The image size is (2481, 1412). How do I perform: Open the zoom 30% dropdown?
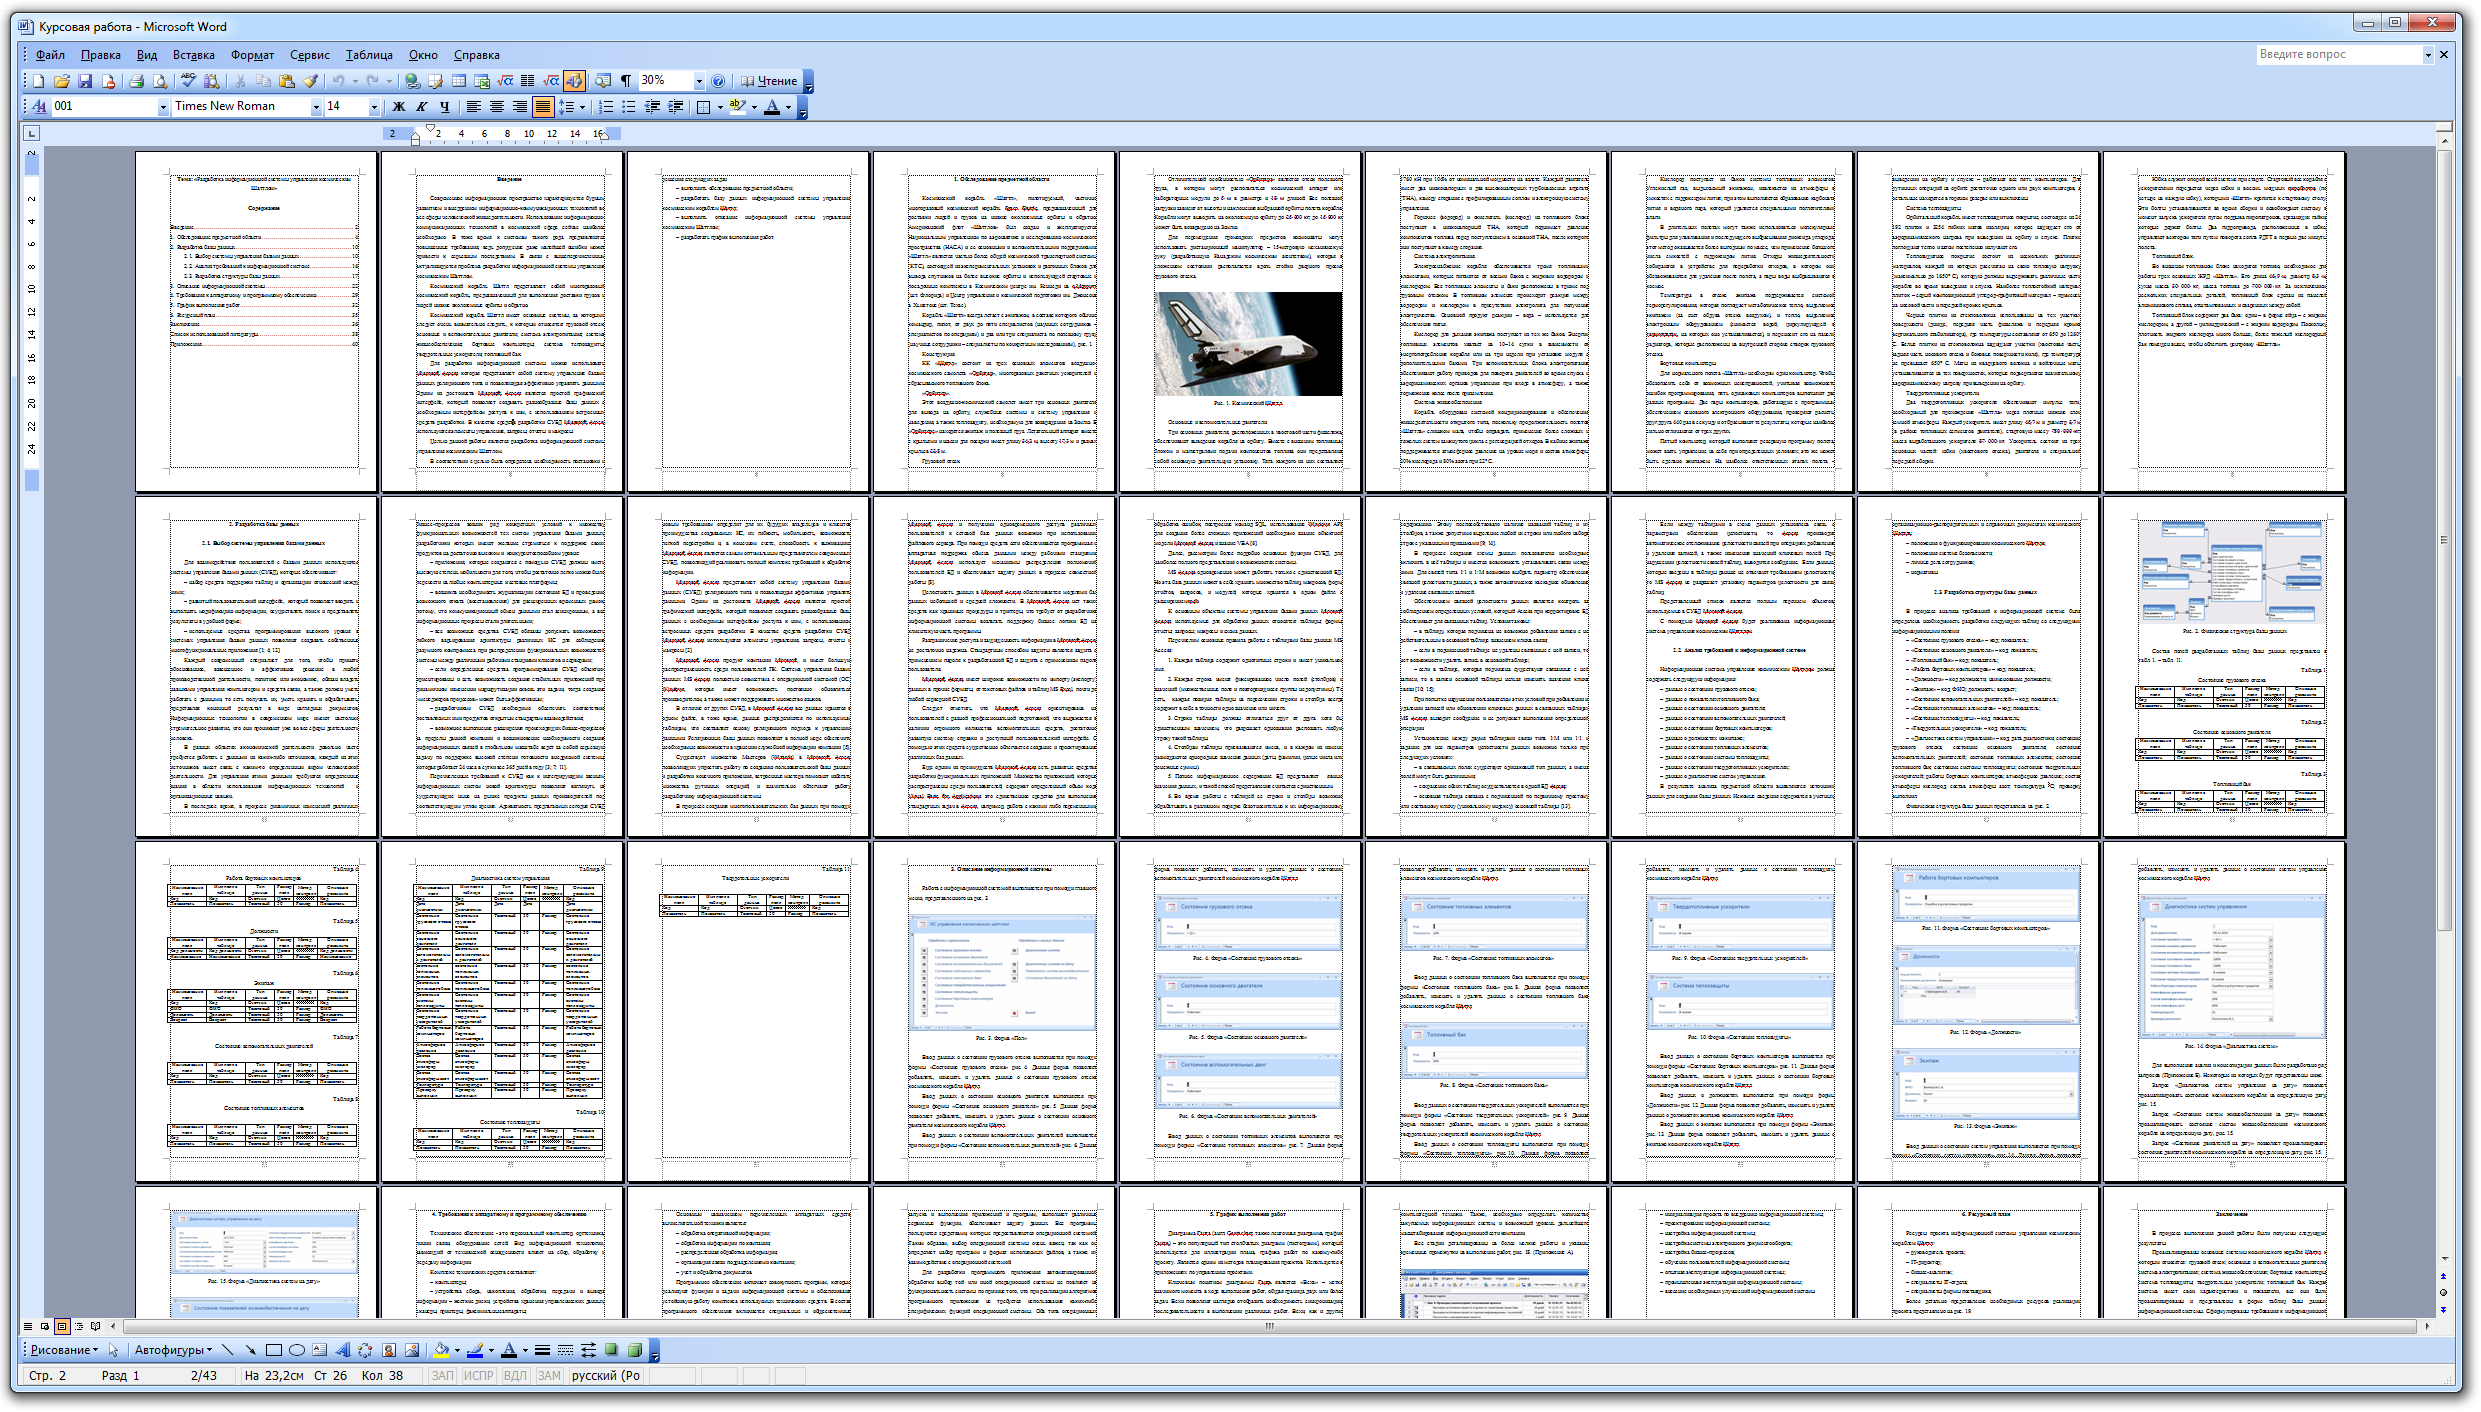699,81
